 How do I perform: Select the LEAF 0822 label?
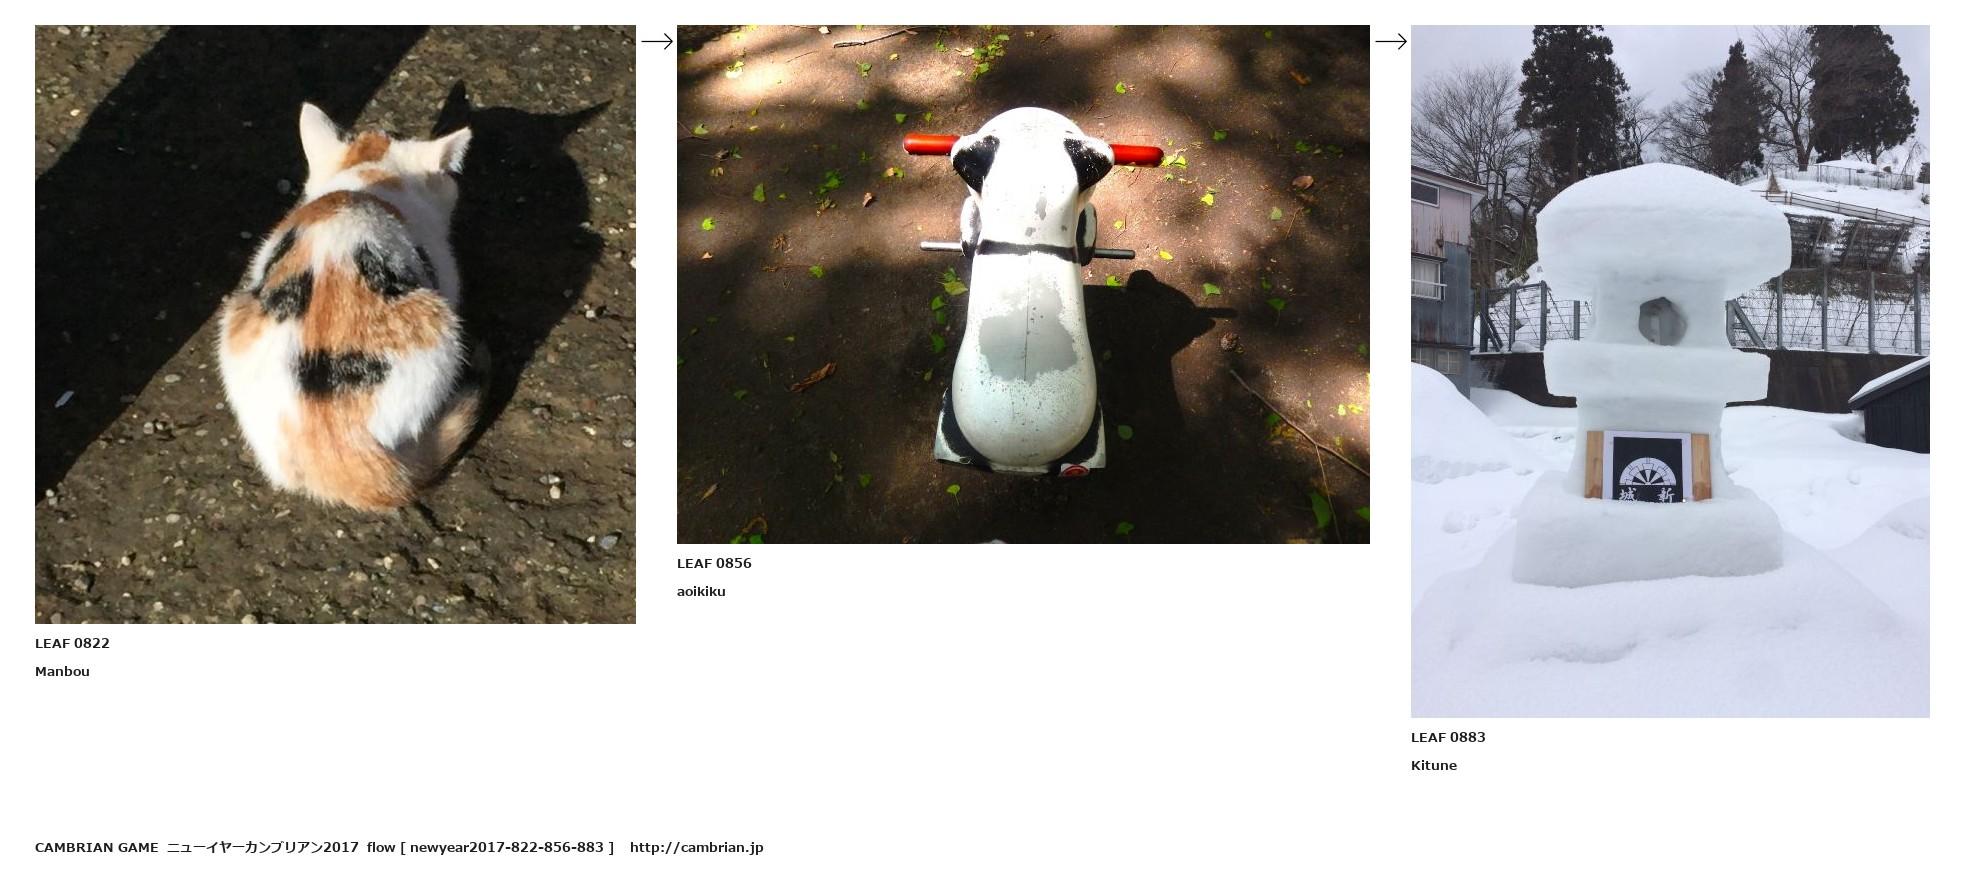tap(72, 643)
